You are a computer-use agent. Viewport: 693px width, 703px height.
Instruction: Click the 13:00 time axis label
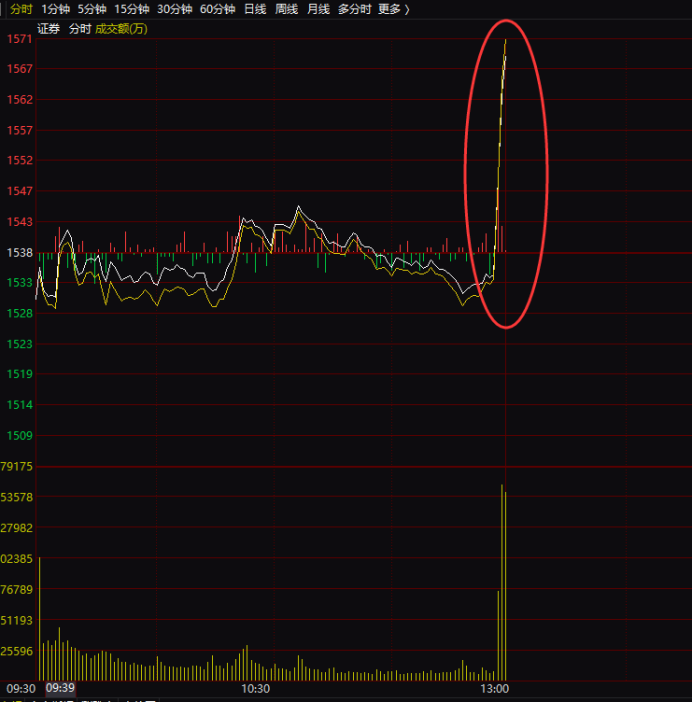click(x=495, y=689)
